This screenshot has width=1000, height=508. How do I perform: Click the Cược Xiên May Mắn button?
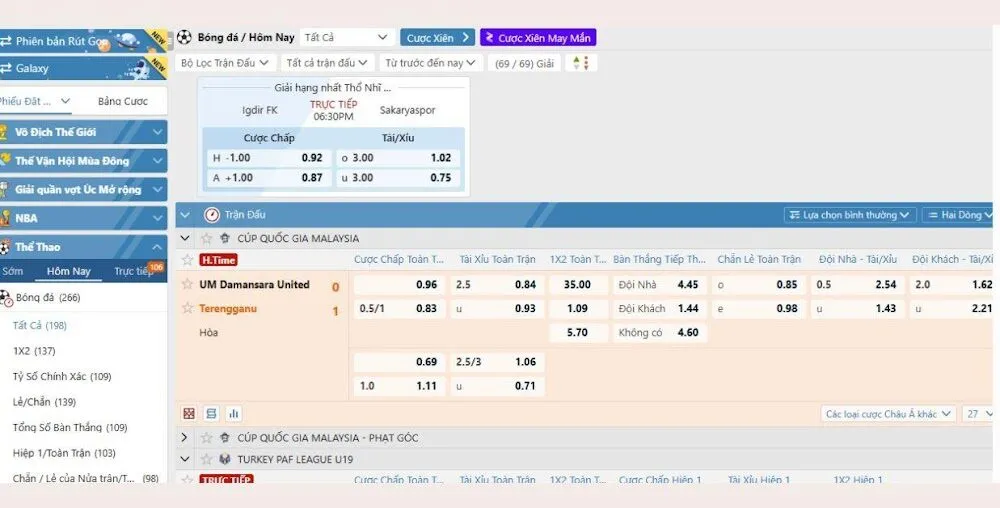click(538, 38)
